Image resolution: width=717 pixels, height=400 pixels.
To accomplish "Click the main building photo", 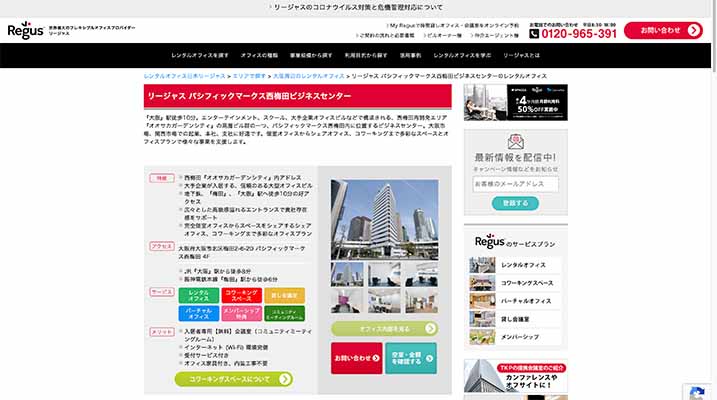I will (384, 219).
